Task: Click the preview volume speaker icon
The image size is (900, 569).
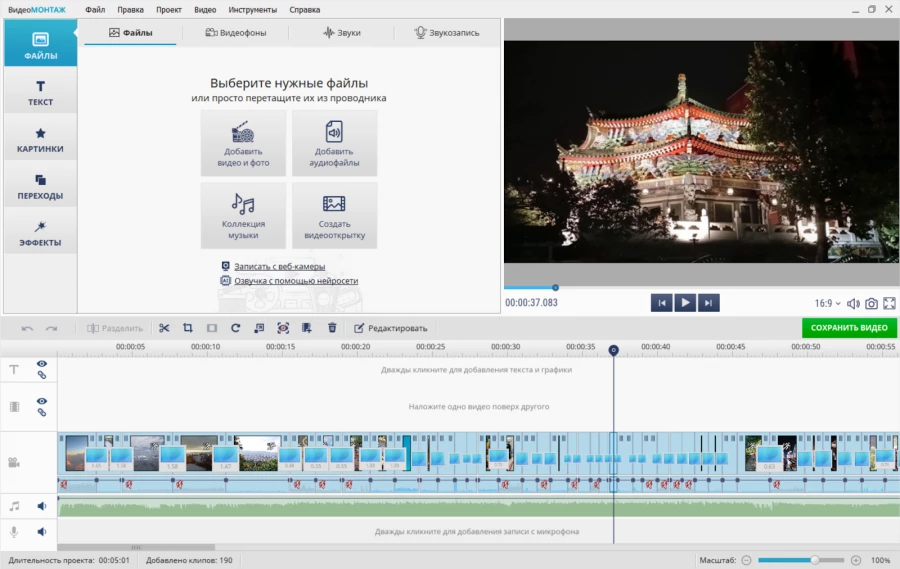Action: click(854, 303)
